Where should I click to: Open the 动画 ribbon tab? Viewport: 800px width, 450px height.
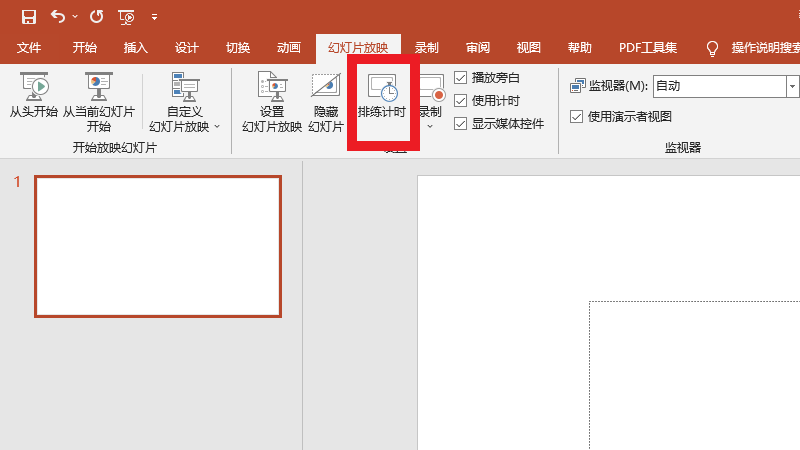(x=288, y=48)
